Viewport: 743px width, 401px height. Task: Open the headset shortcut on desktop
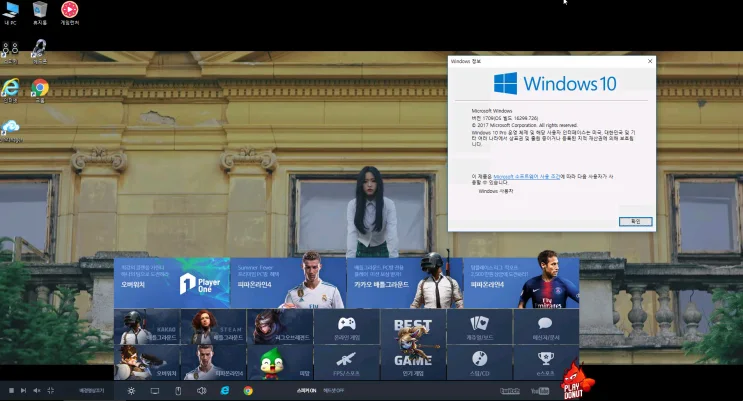pos(39,52)
